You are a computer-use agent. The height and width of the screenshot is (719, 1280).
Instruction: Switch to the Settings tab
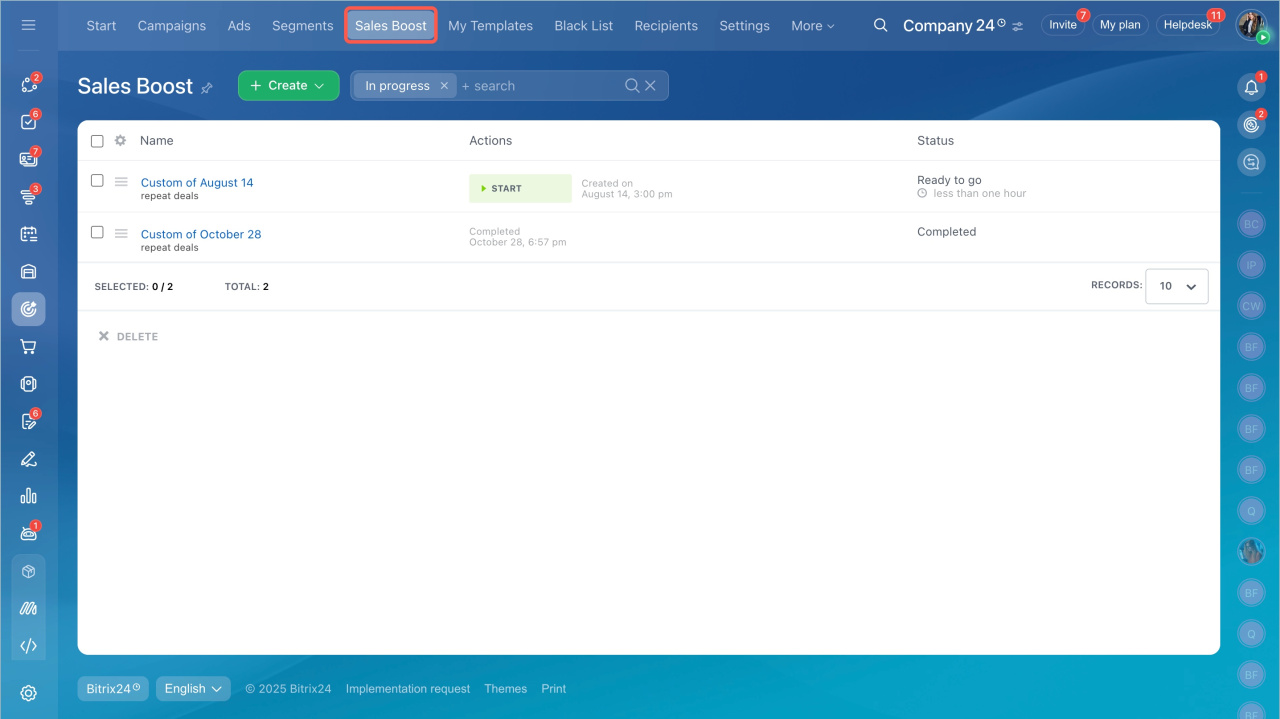point(744,26)
